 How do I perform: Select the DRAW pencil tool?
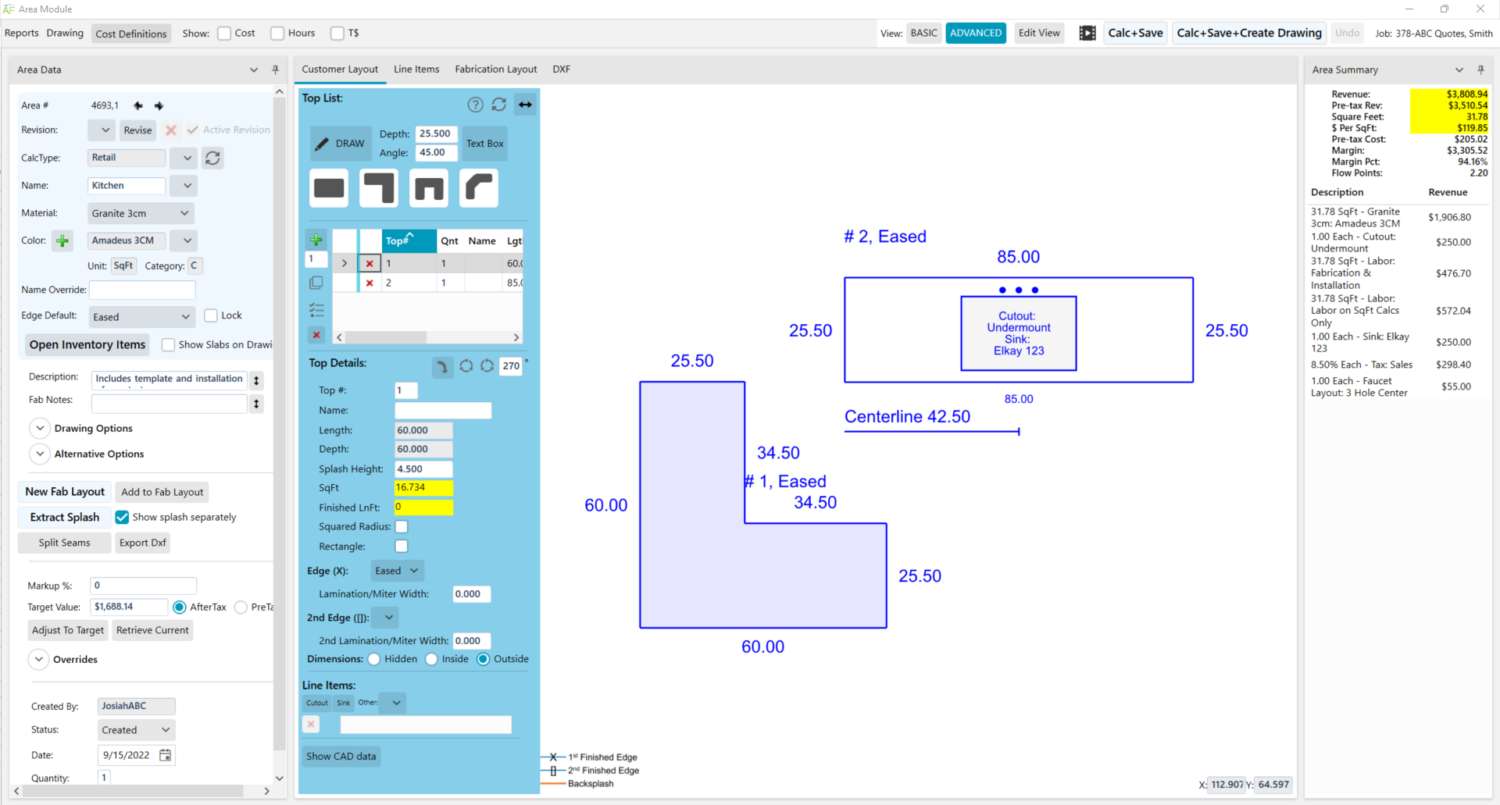point(340,142)
